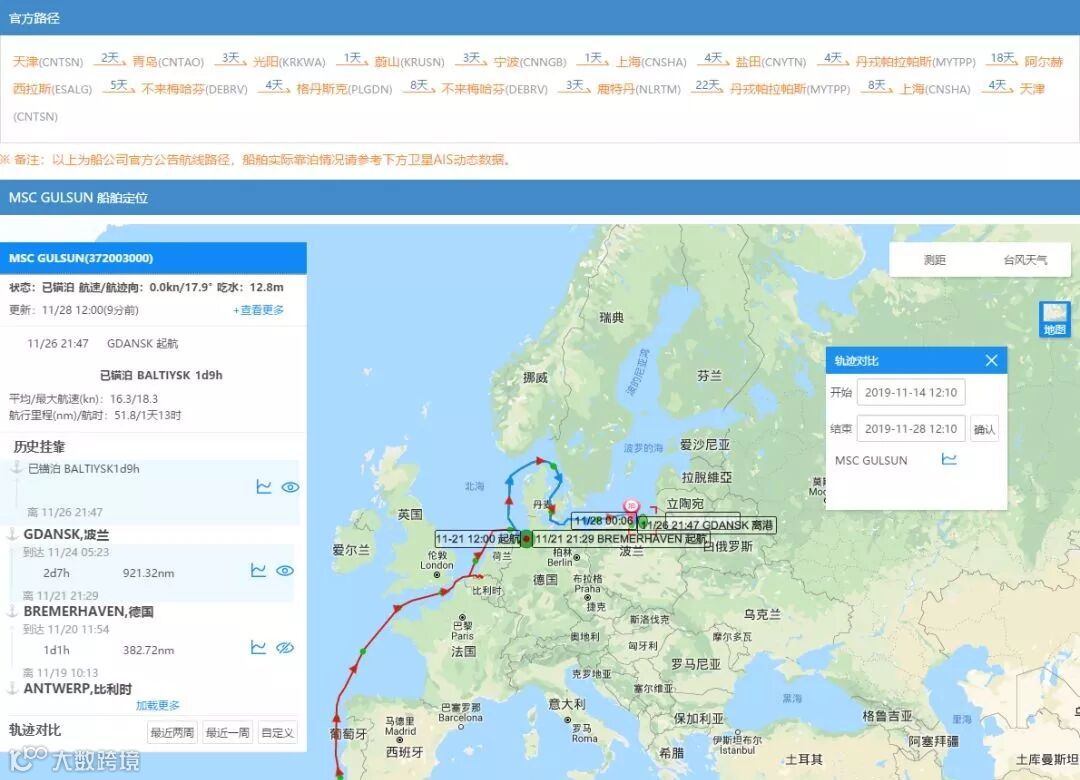Screen dimensions: 1080x780
Task: Click 921.32nm distance value
Action: 148,573
